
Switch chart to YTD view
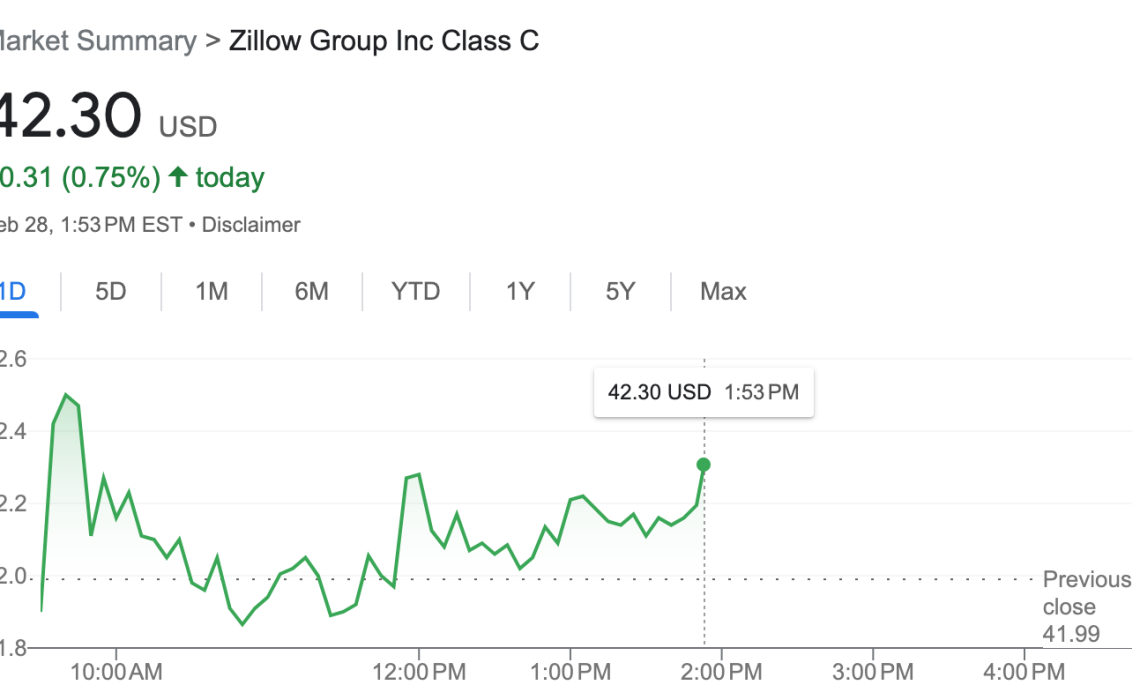point(416,292)
